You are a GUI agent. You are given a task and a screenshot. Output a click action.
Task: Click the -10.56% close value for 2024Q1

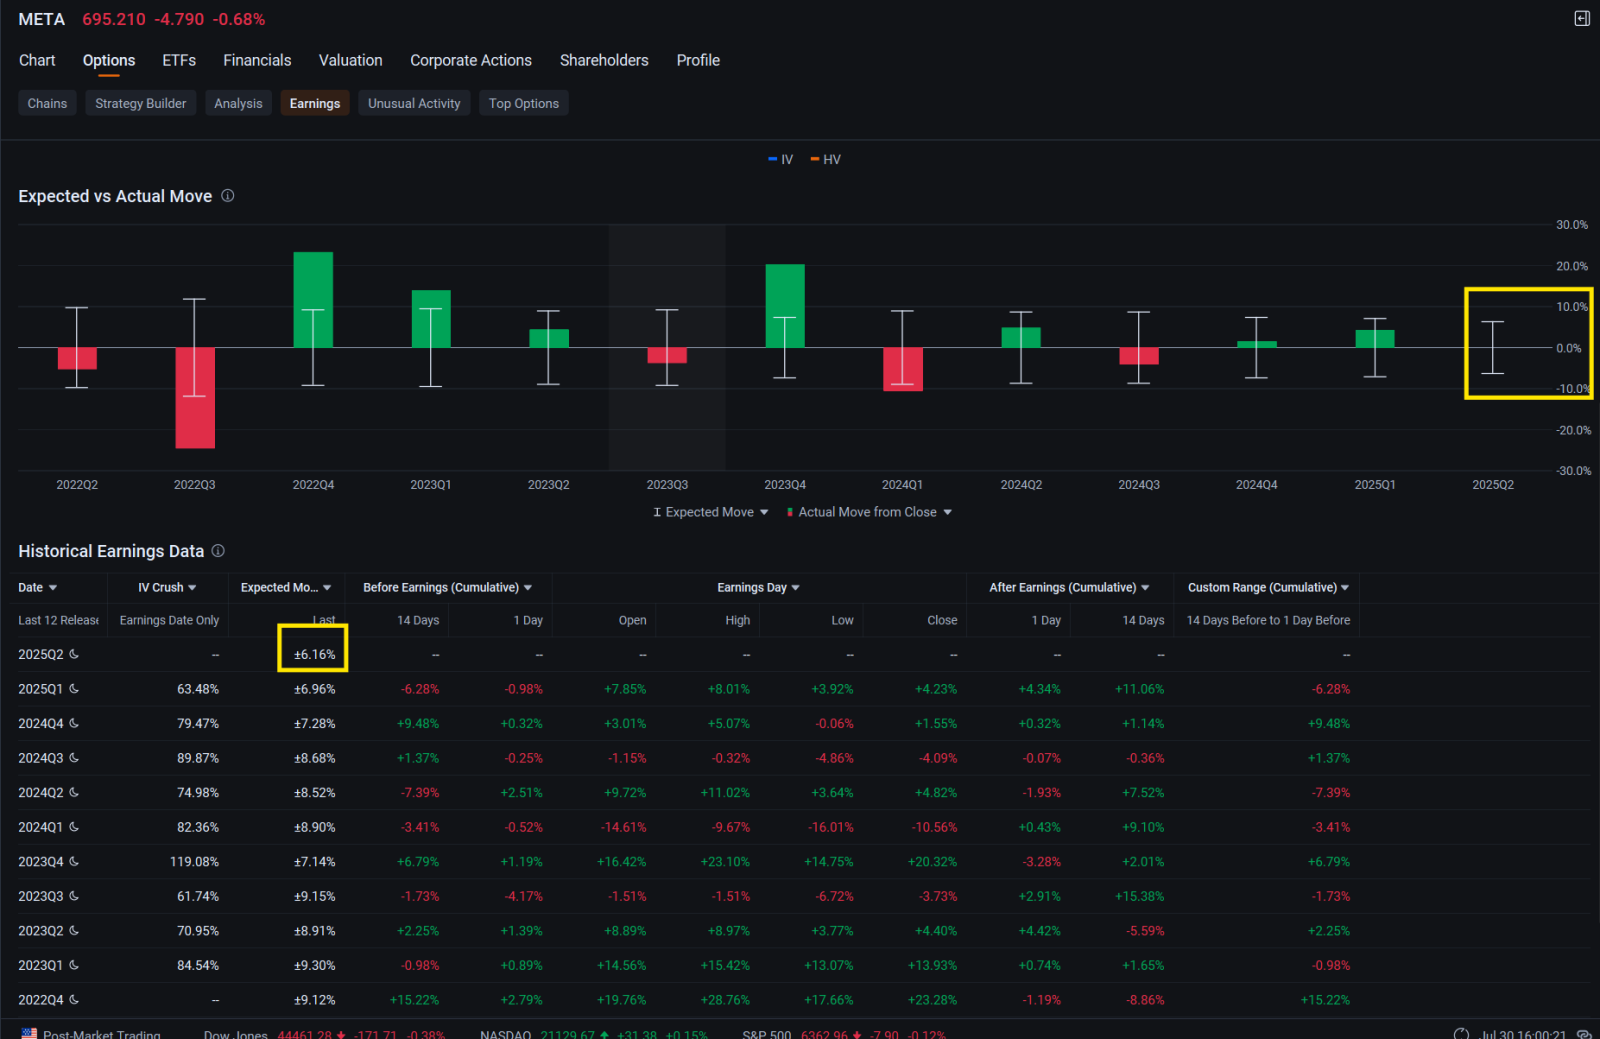934,827
